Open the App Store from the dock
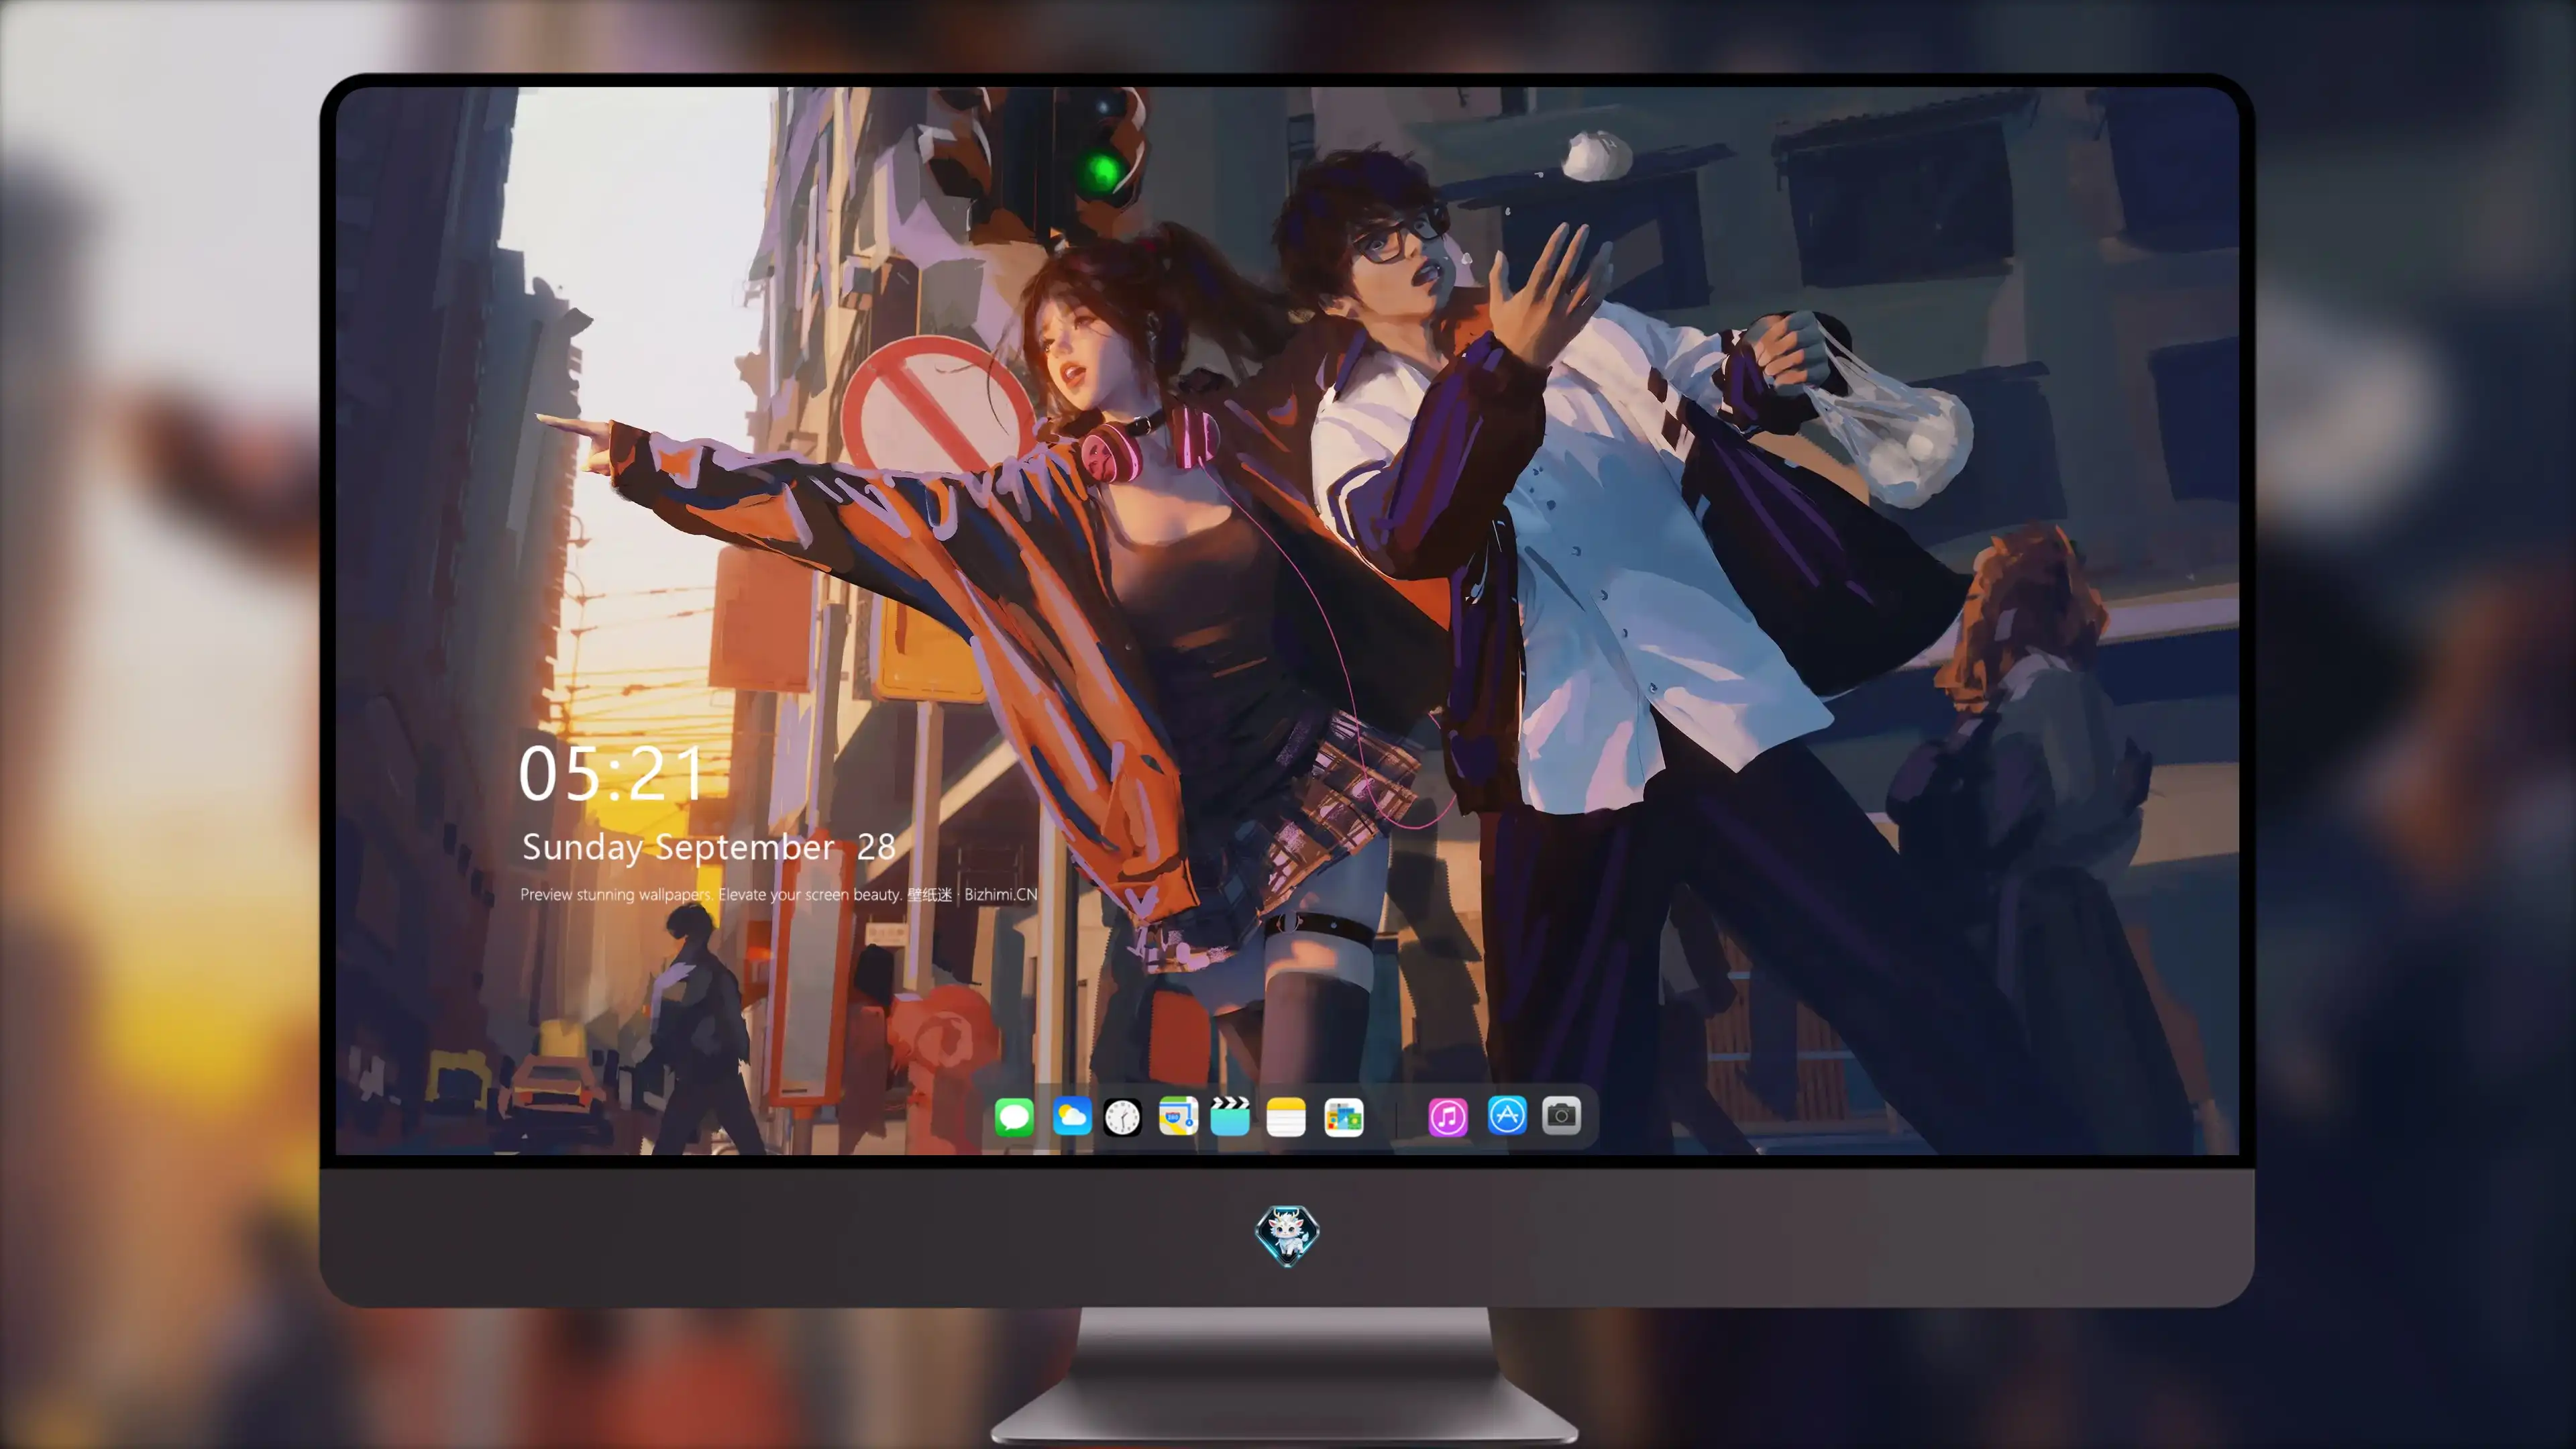This screenshot has height=1449, width=2576. click(1507, 1115)
